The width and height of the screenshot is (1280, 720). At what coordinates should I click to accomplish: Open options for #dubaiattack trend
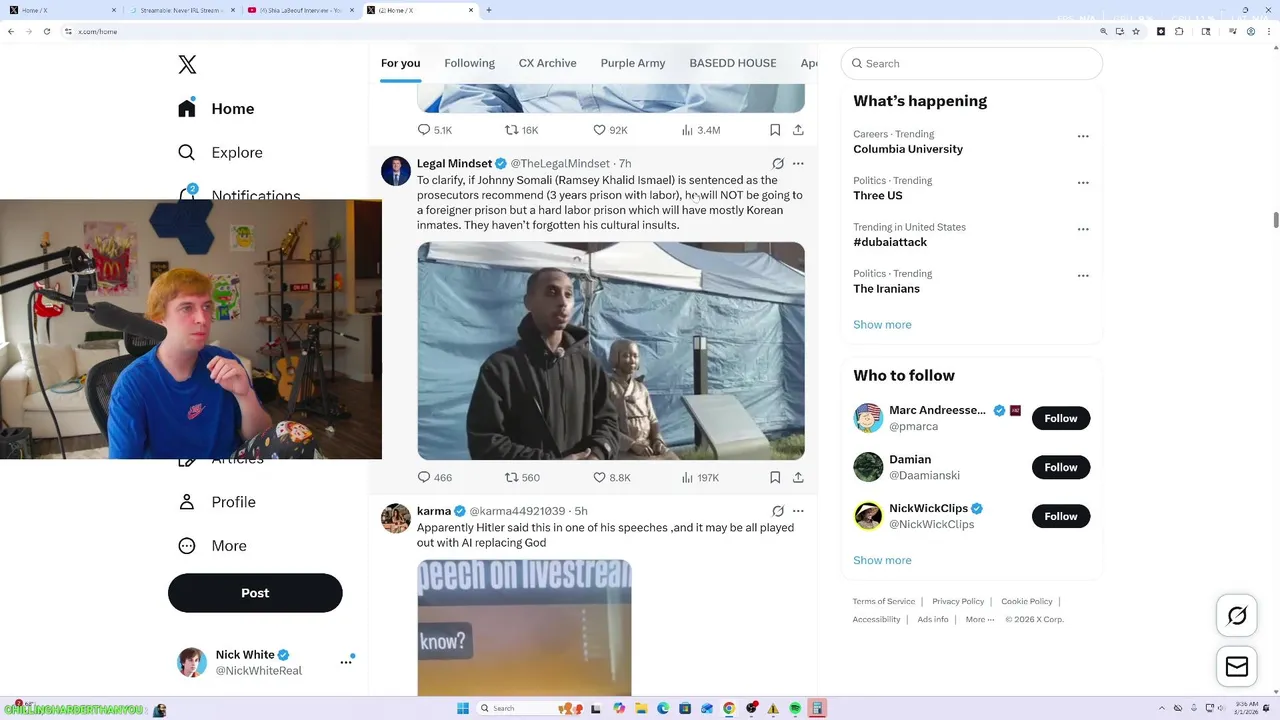[1083, 229]
